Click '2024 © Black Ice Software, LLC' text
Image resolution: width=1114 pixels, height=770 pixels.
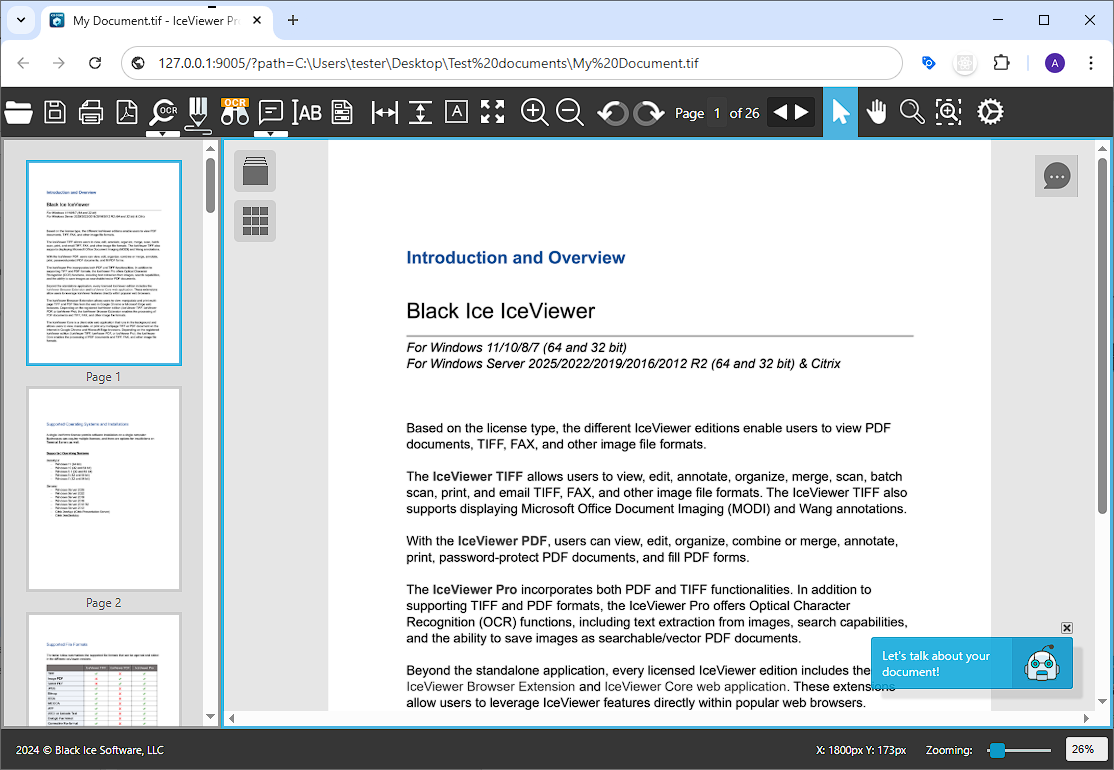(90, 750)
